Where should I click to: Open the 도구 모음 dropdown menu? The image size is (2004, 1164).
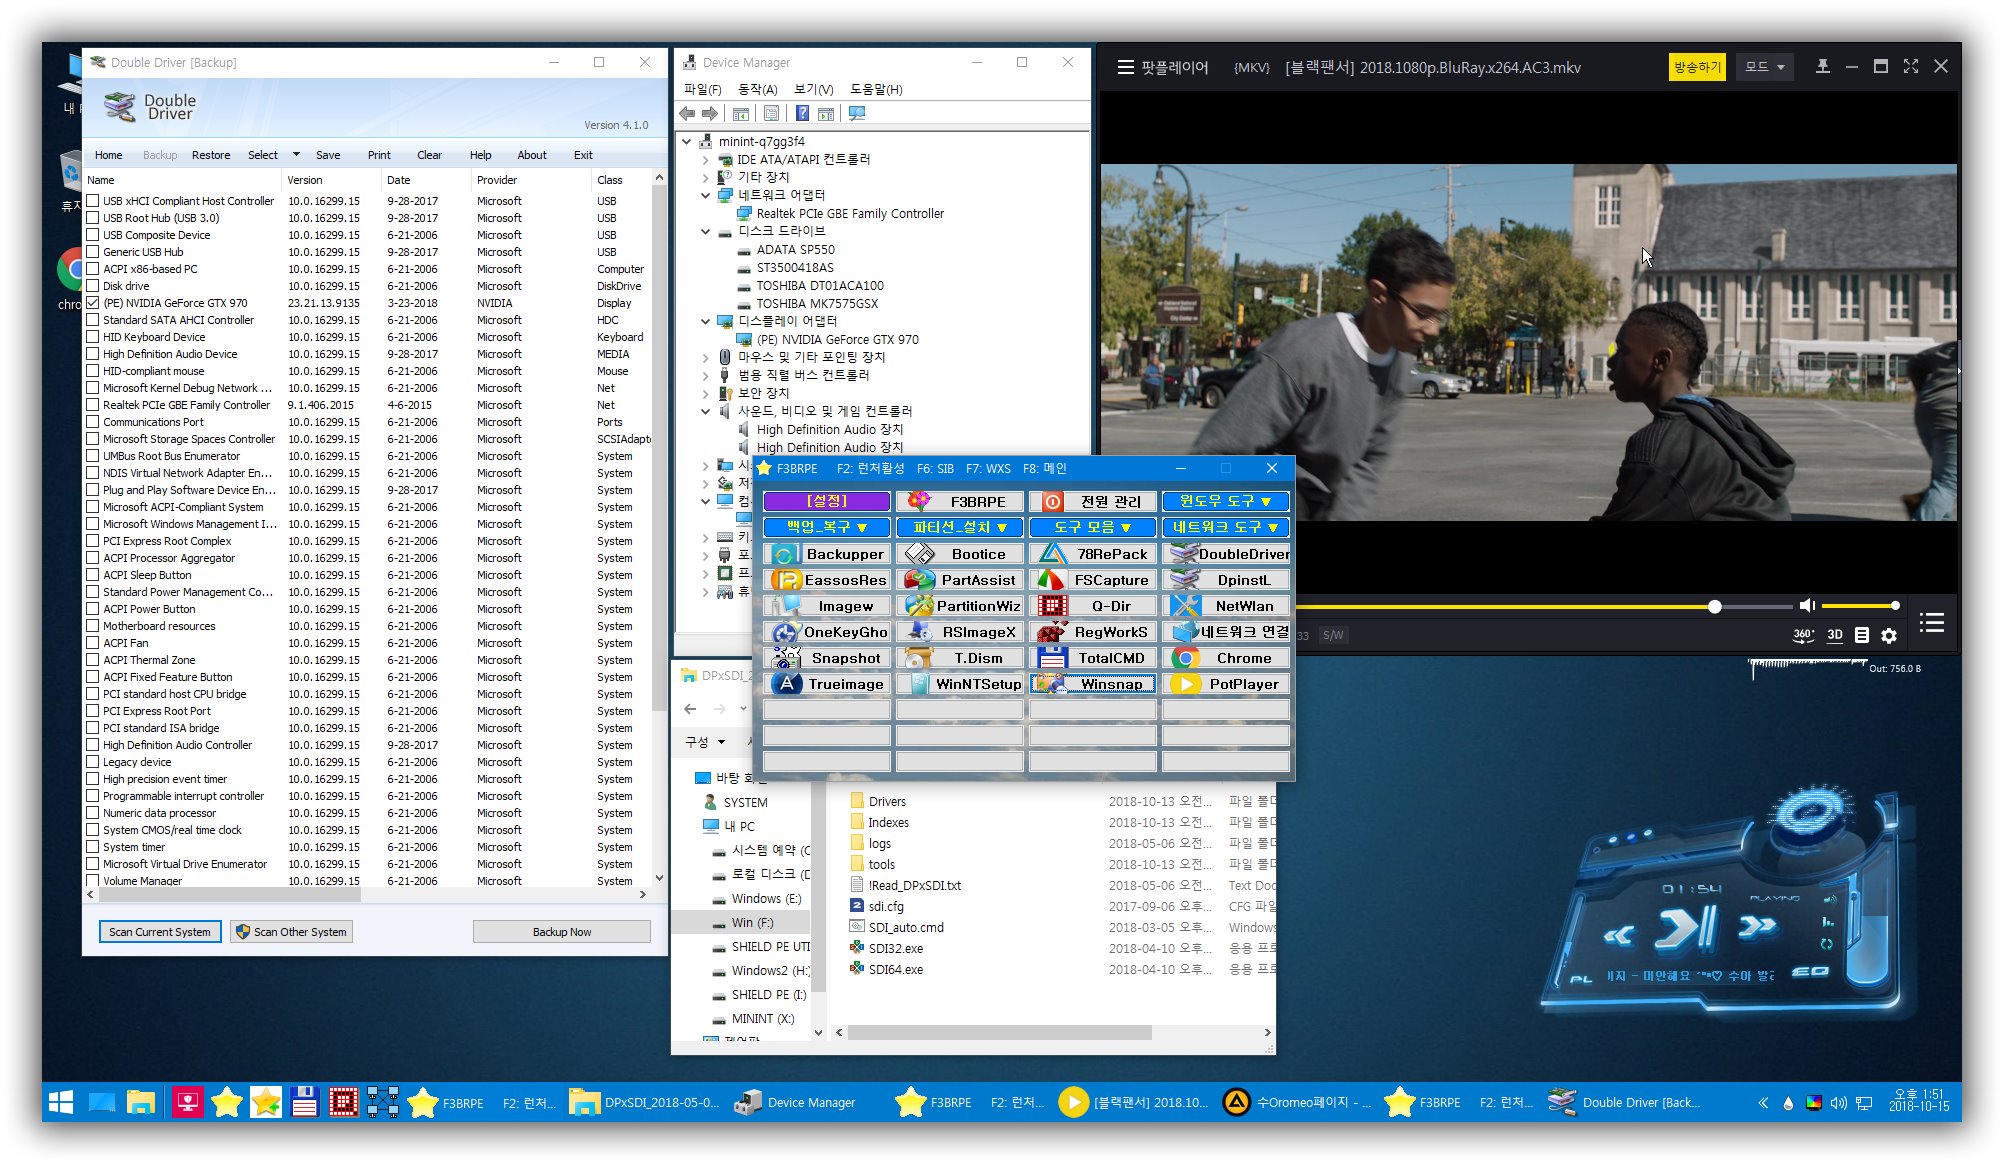(x=1093, y=527)
